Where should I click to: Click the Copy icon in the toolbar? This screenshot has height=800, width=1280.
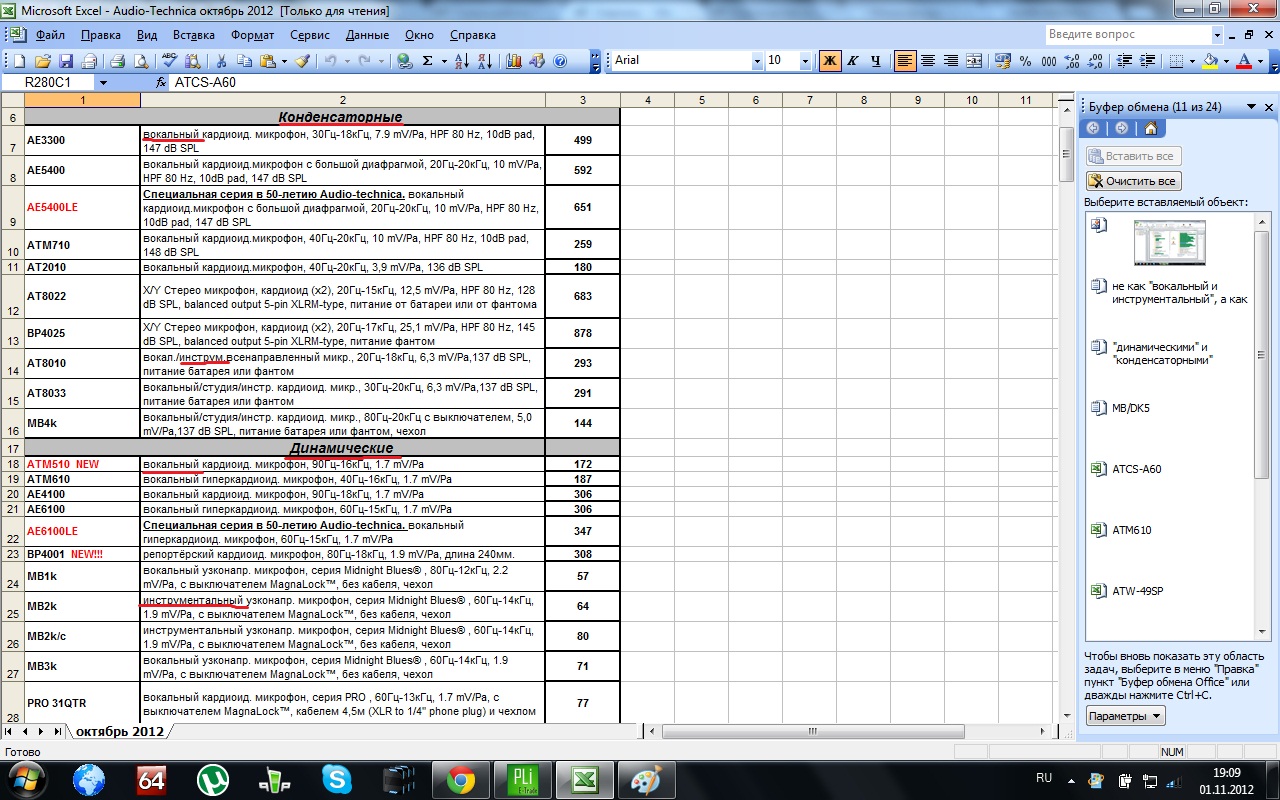click(x=244, y=61)
